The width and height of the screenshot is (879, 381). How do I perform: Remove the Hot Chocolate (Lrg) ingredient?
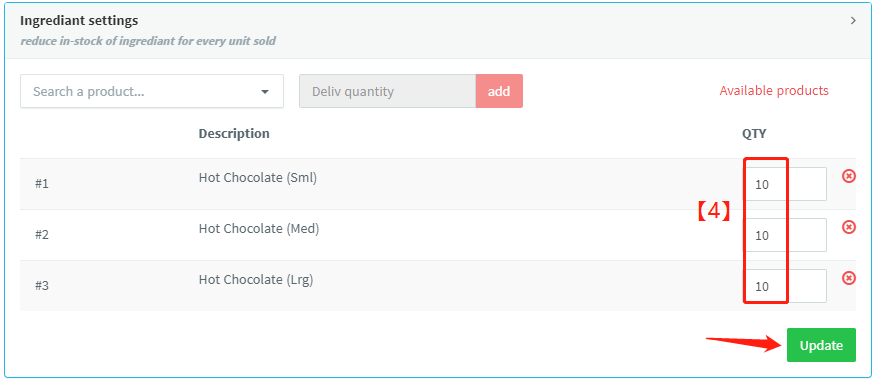pyautogui.click(x=849, y=278)
